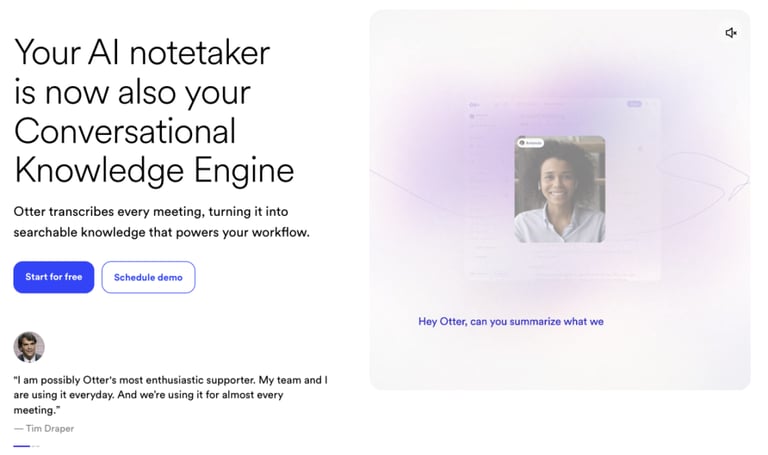Click the name badge on the video tile
768x455 pixels.
[x=530, y=143]
